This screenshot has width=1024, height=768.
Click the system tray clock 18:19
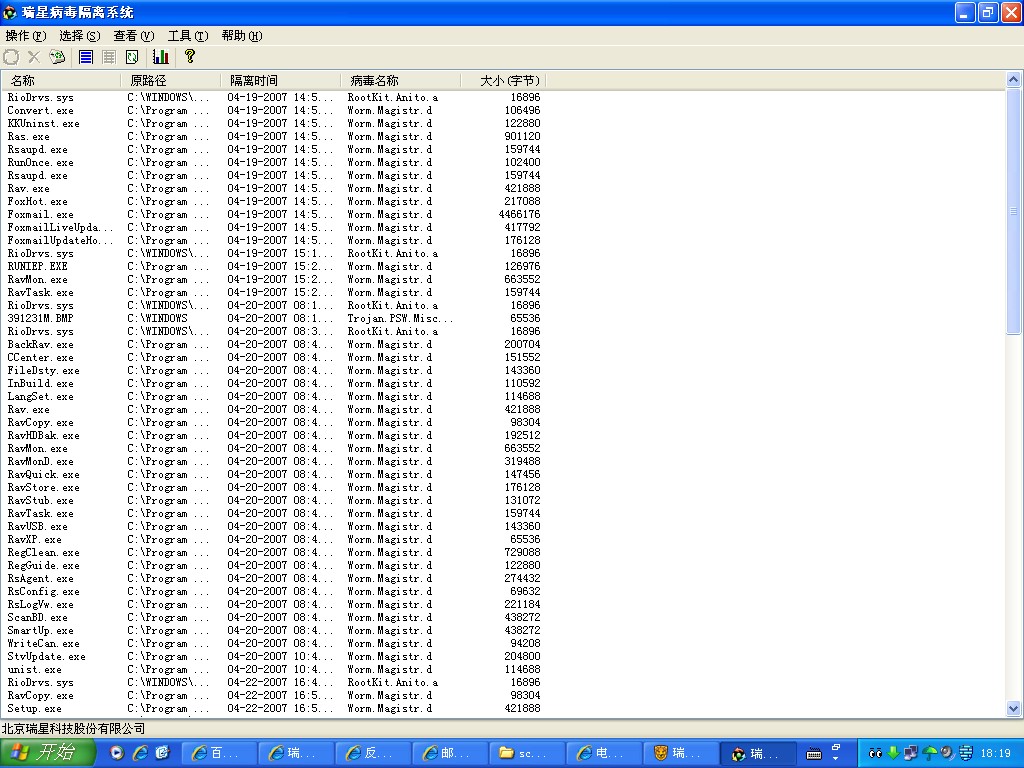995,754
